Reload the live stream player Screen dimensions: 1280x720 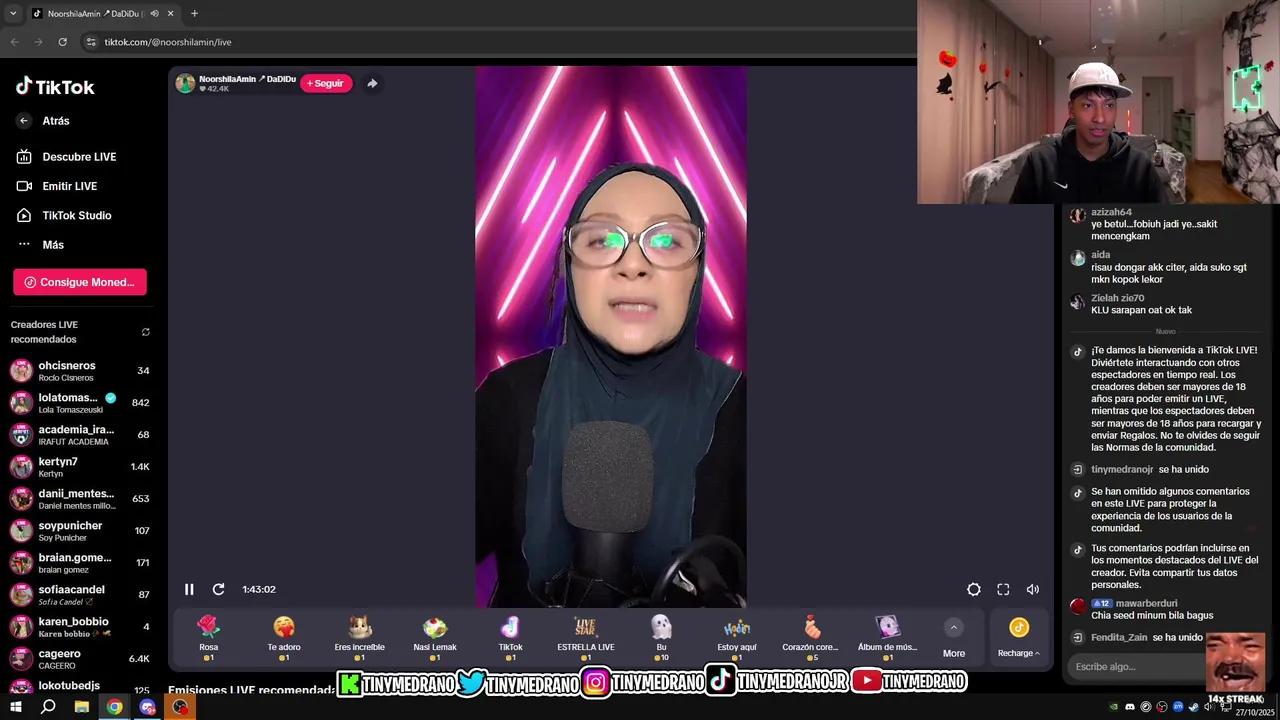coord(218,589)
